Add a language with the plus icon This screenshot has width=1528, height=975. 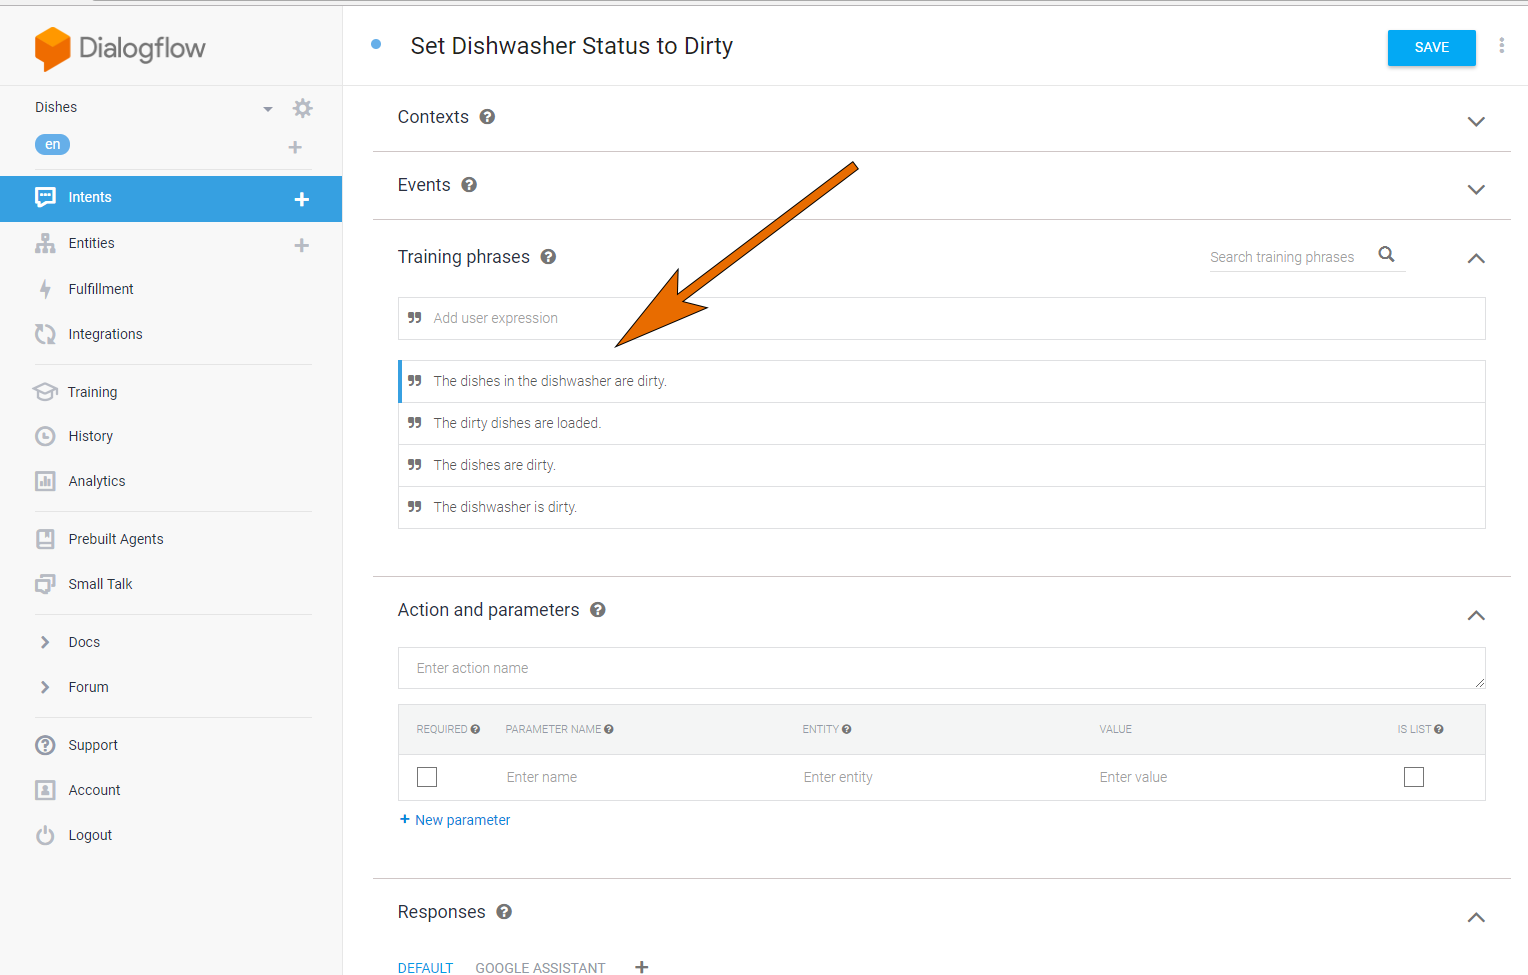pos(295,147)
